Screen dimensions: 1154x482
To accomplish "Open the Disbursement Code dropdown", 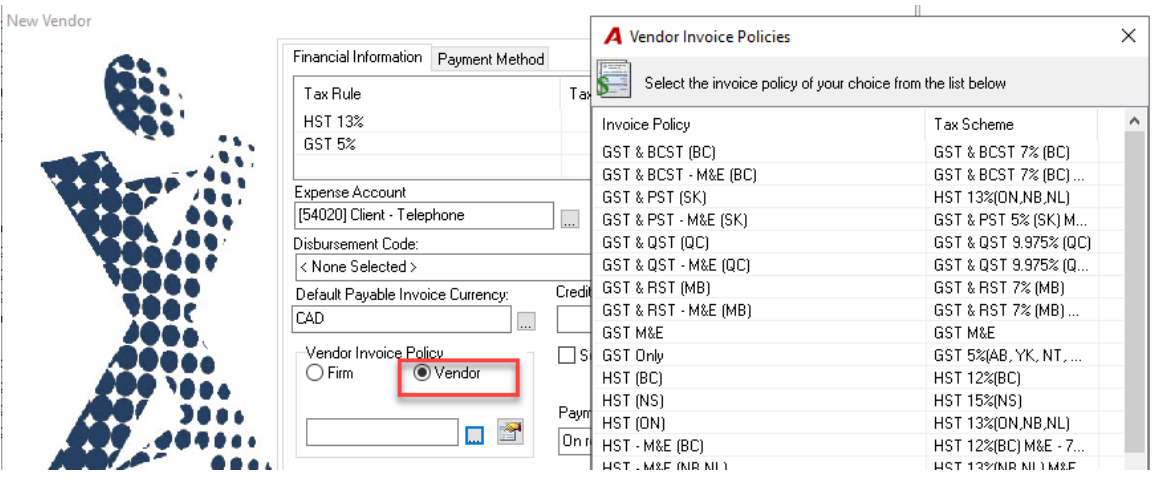I will pyautogui.click(x=443, y=267).
